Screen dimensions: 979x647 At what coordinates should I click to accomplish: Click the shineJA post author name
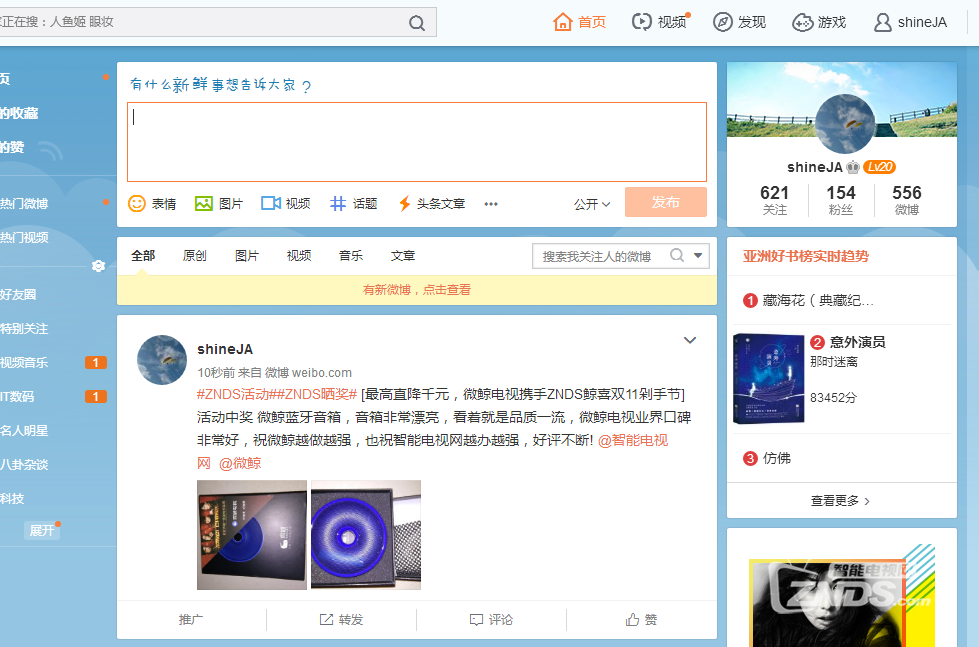pyautogui.click(x=225, y=349)
